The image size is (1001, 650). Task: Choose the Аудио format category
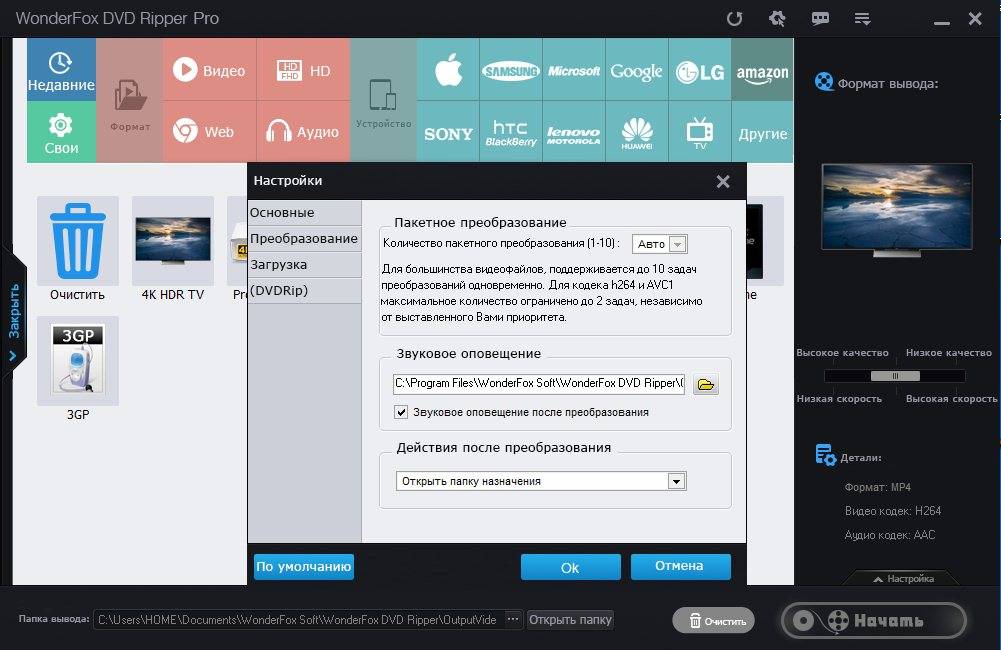coord(303,132)
